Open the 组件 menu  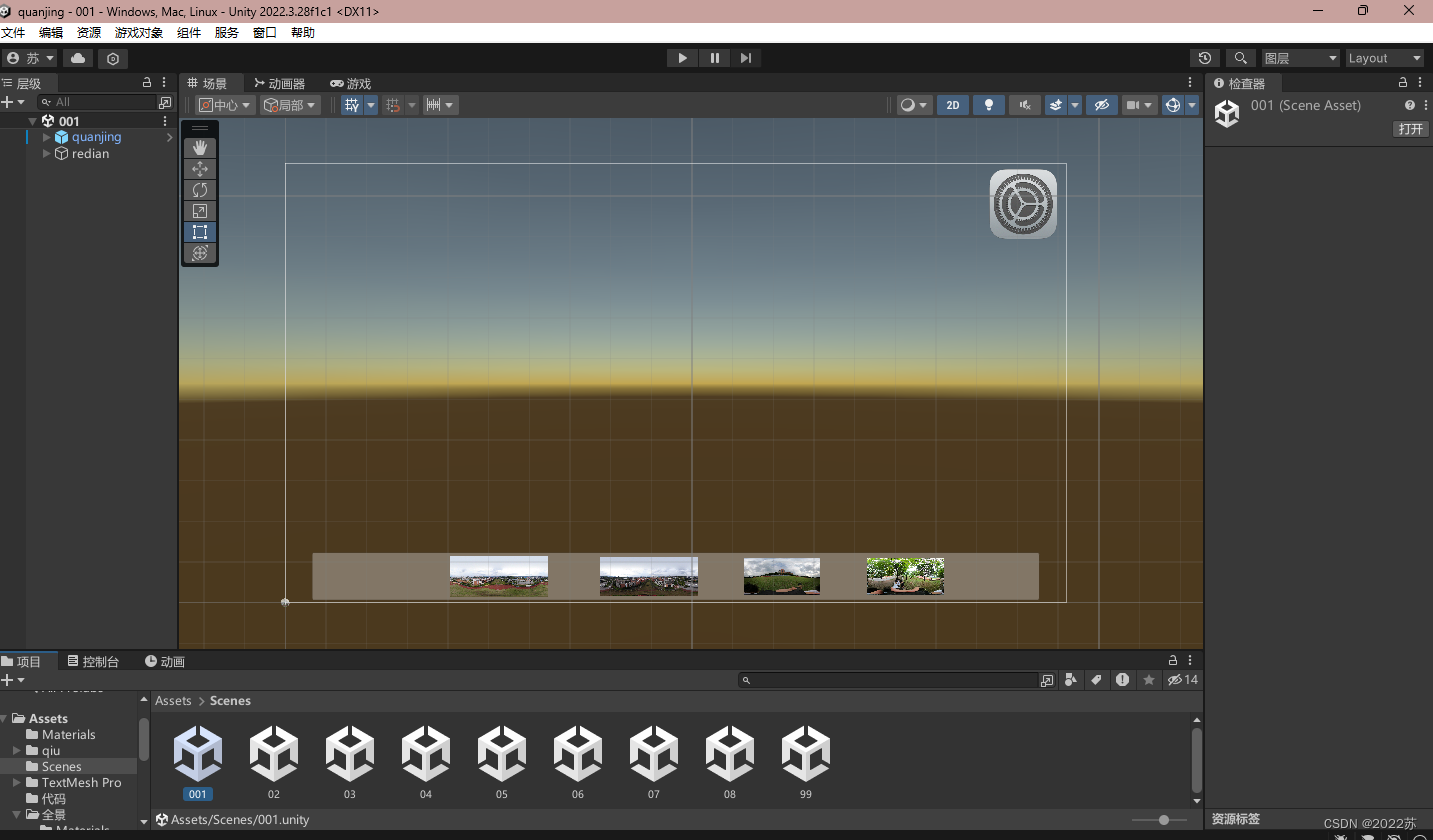click(x=189, y=33)
